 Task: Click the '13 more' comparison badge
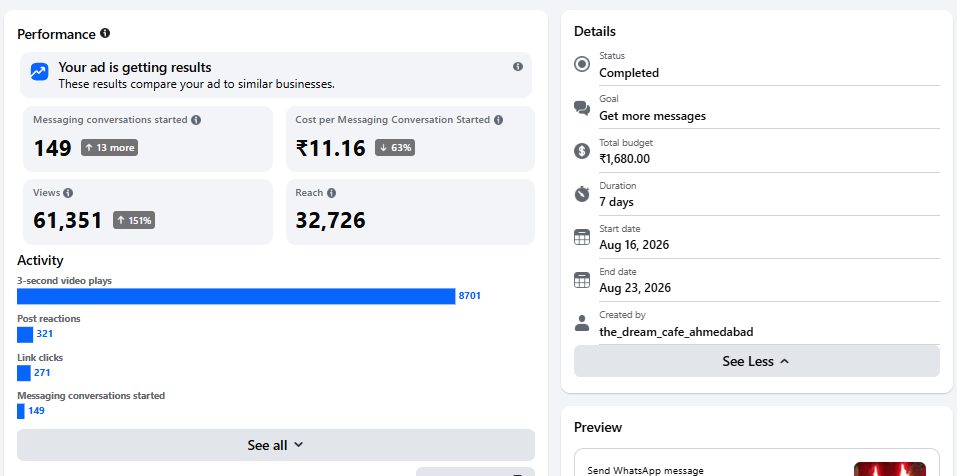coord(109,148)
